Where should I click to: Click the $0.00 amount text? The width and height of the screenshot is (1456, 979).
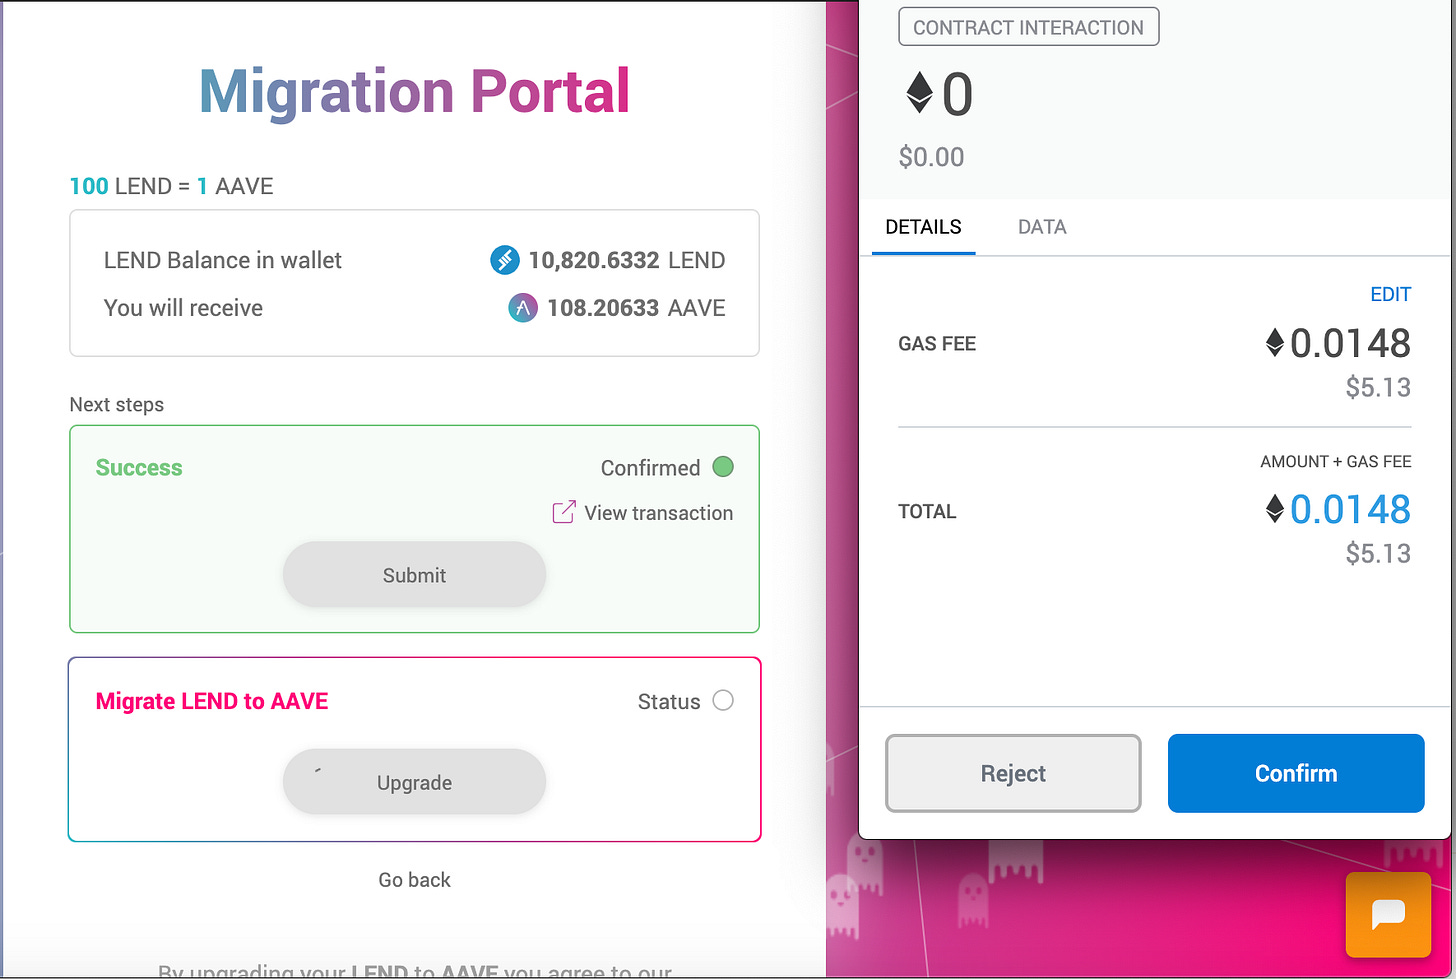pos(931,157)
